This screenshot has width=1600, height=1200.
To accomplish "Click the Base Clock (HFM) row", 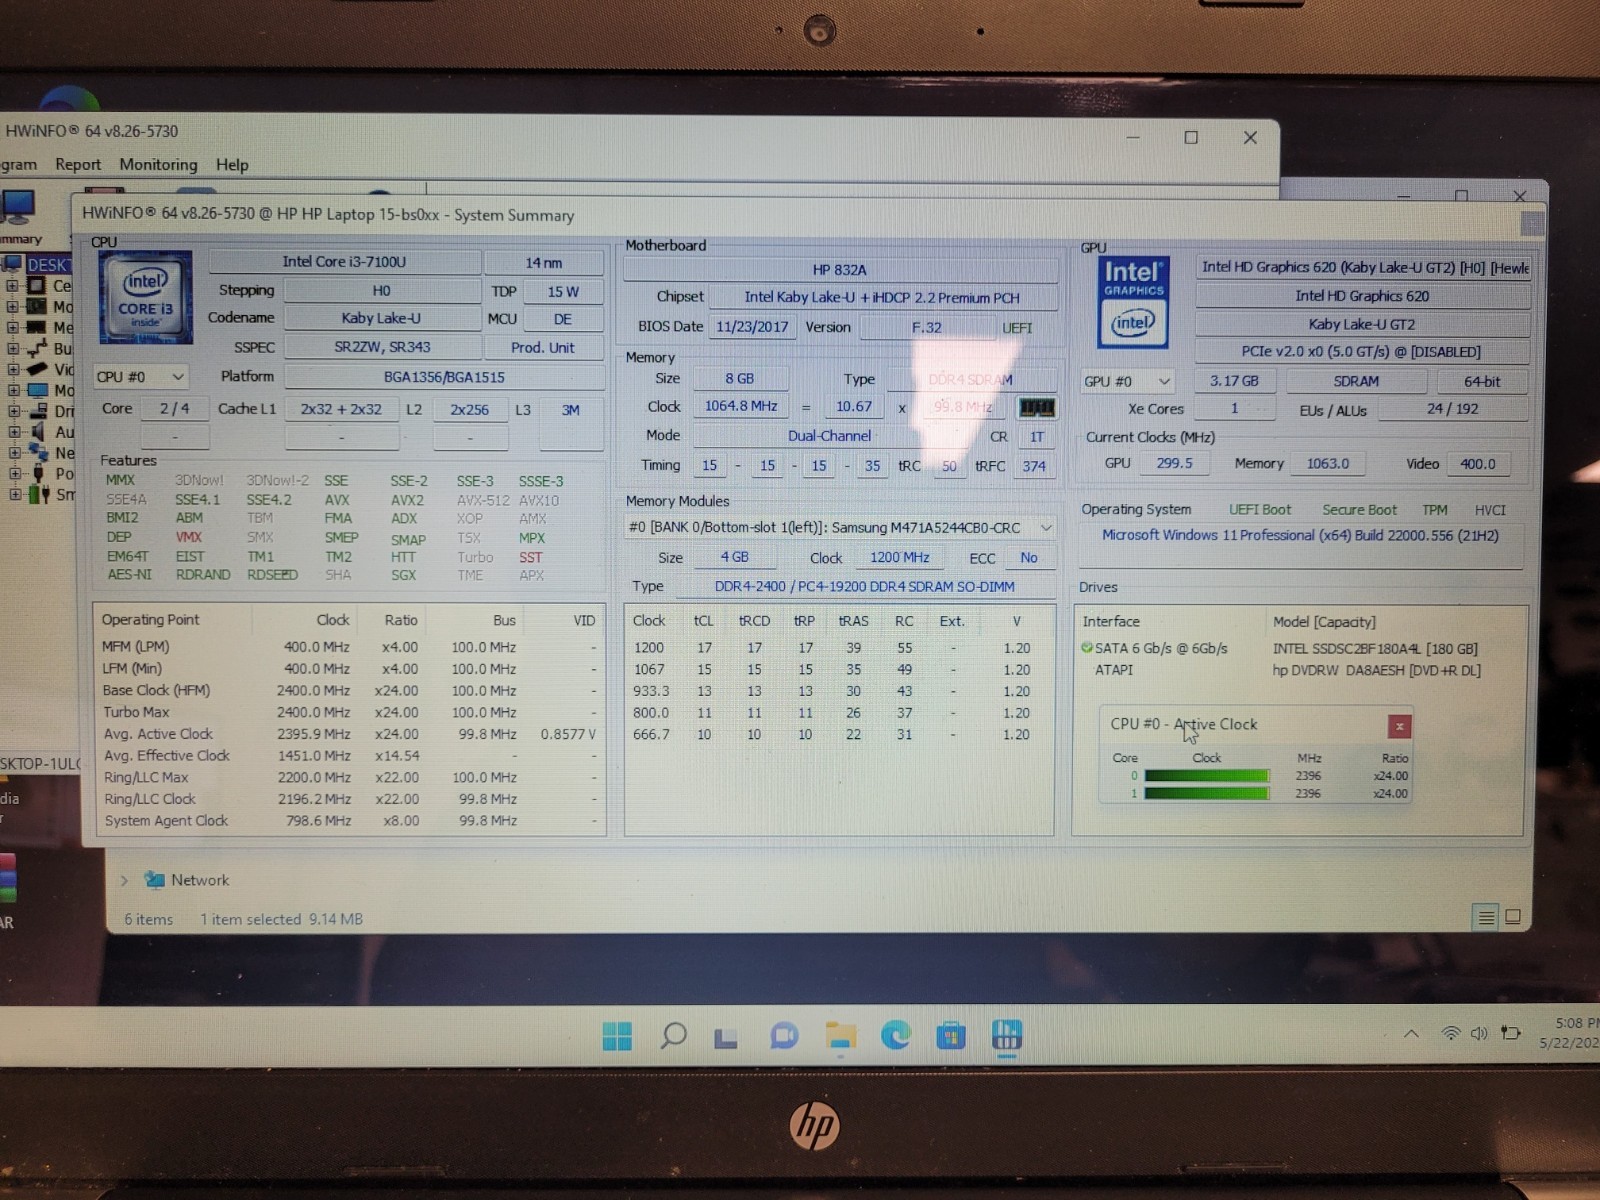I will pyautogui.click(x=349, y=691).
